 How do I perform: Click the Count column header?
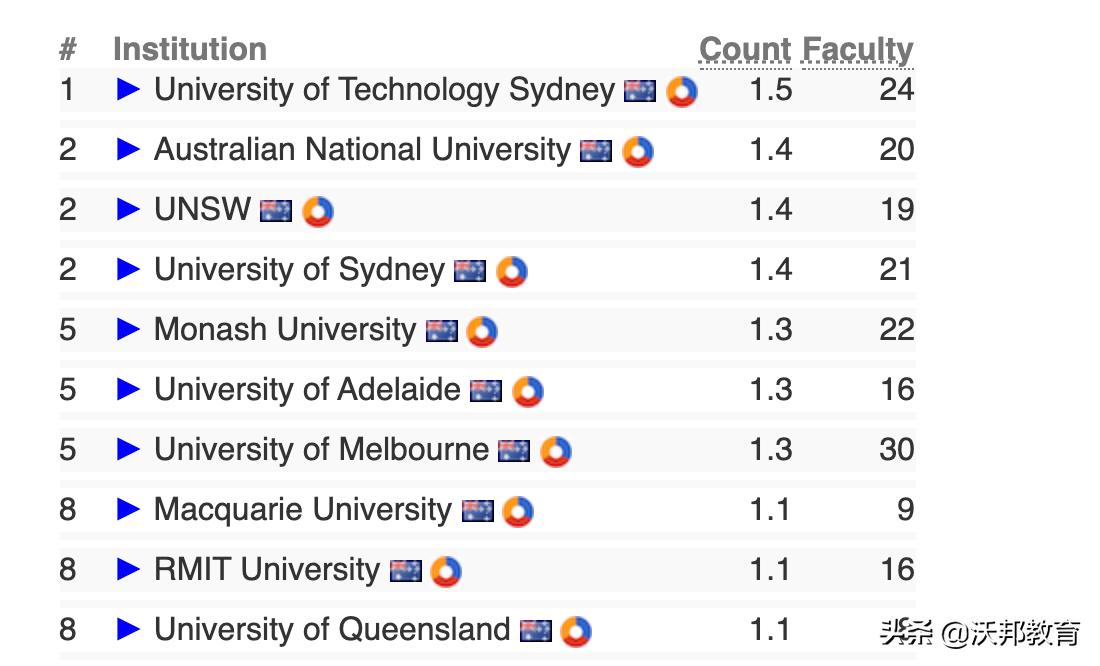(x=745, y=49)
